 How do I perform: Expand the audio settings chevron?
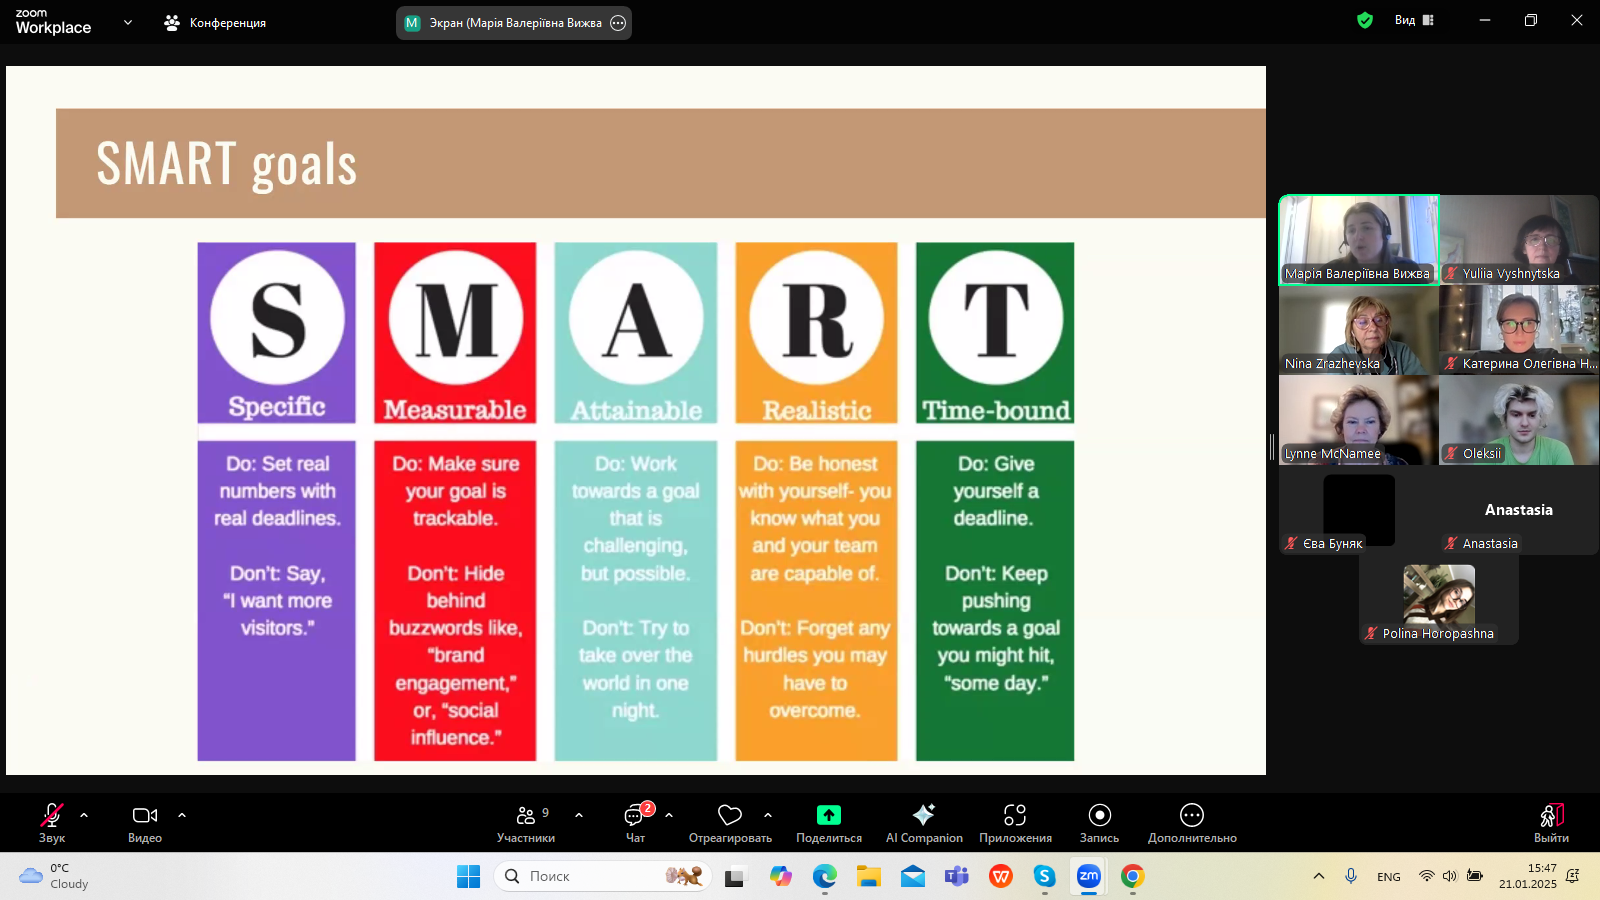tap(84, 815)
